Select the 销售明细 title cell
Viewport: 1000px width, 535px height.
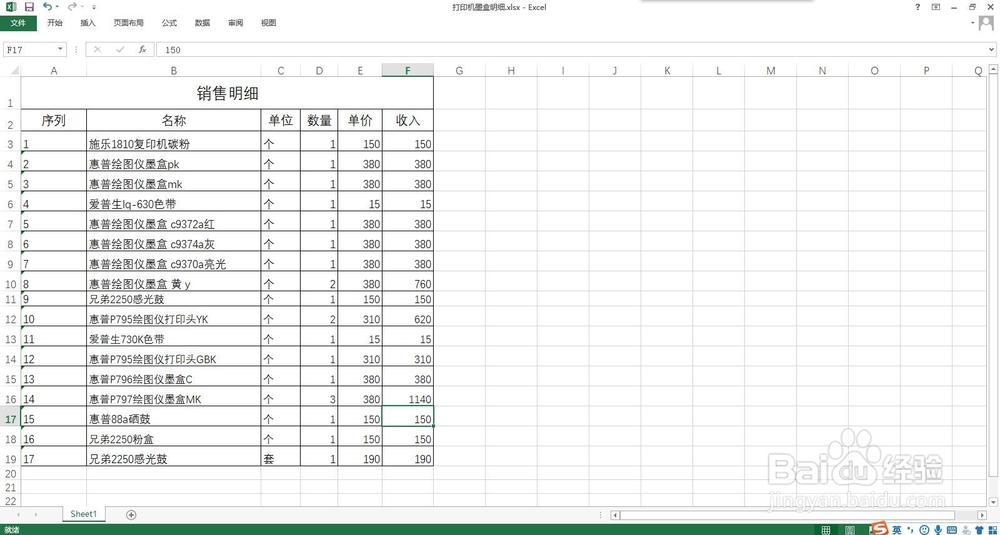tap(227, 93)
